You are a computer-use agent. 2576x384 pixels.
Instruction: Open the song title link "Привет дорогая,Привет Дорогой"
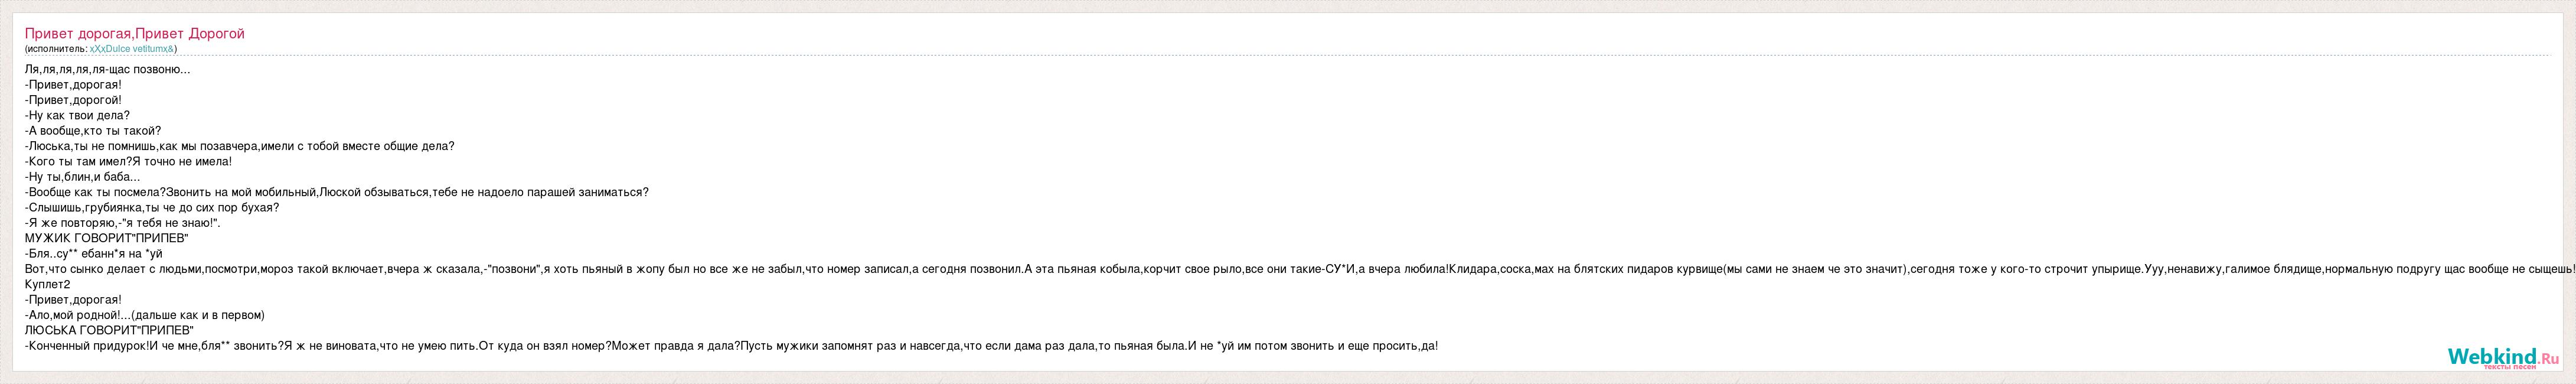(x=134, y=33)
